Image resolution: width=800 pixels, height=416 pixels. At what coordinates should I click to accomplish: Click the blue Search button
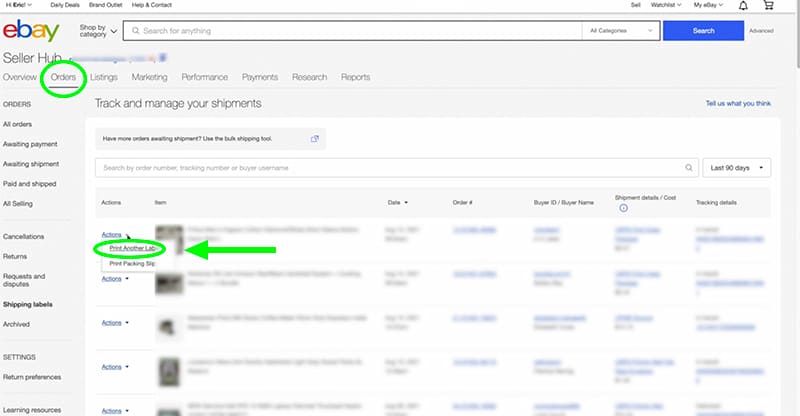click(x=704, y=31)
